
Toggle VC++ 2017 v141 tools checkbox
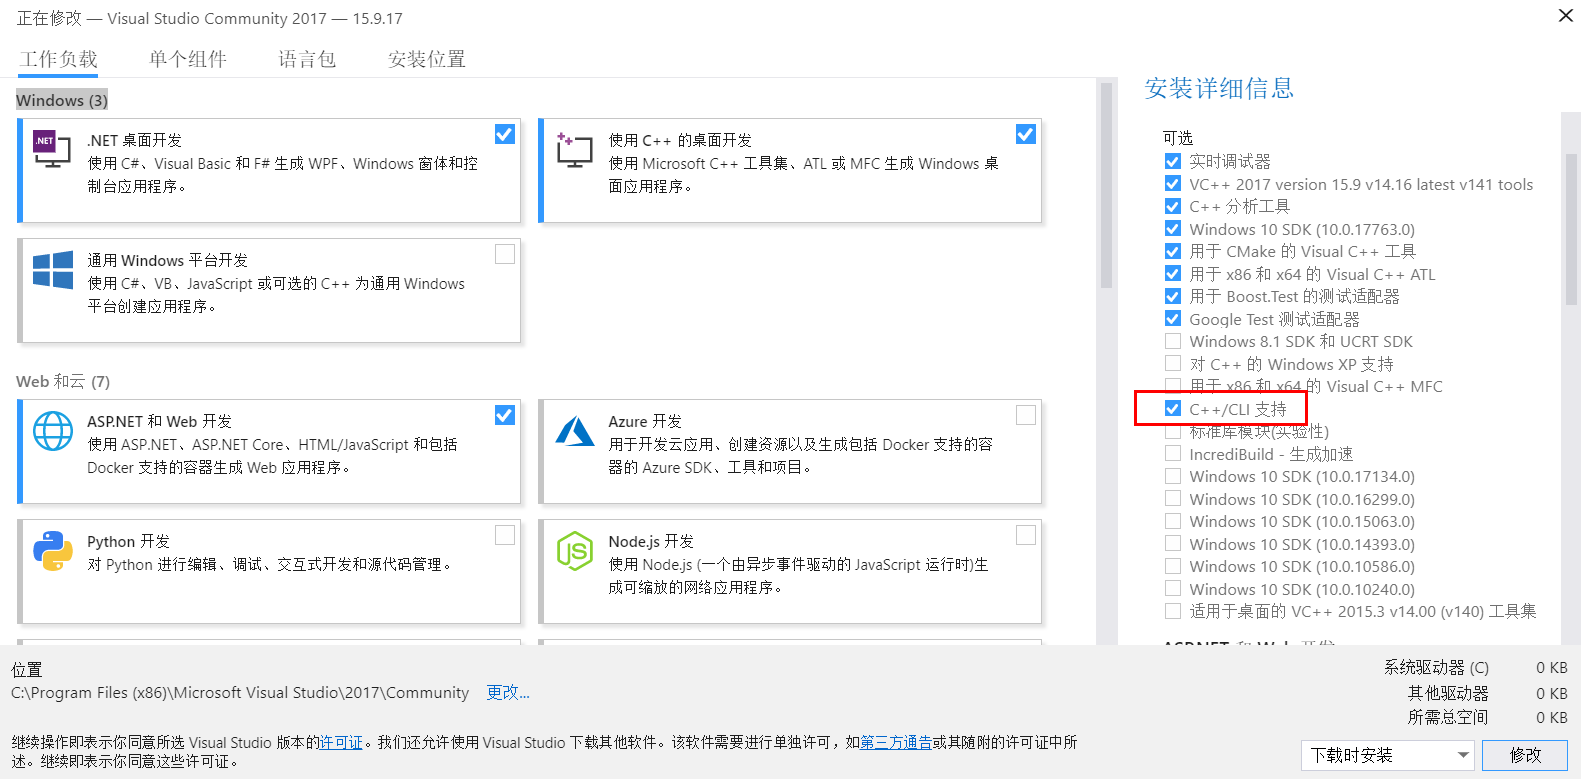(x=1173, y=184)
